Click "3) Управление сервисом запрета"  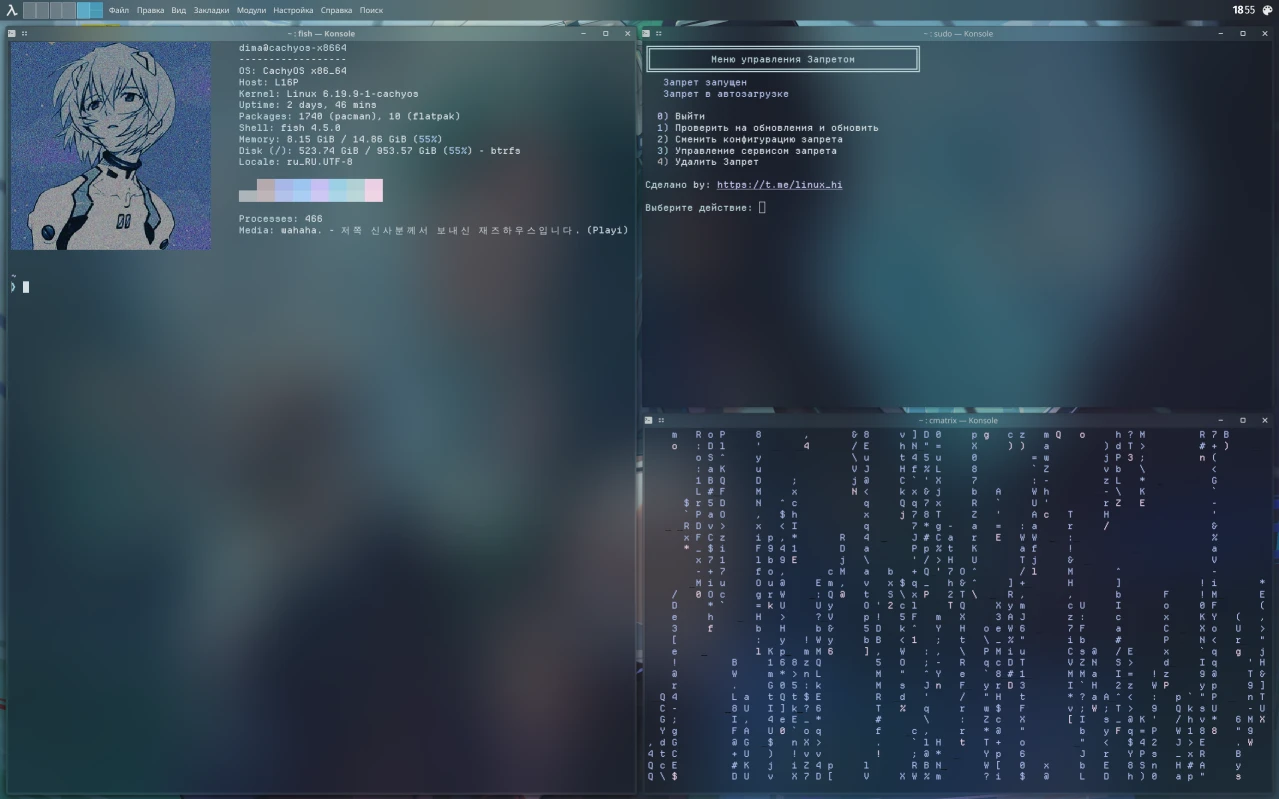click(747, 150)
